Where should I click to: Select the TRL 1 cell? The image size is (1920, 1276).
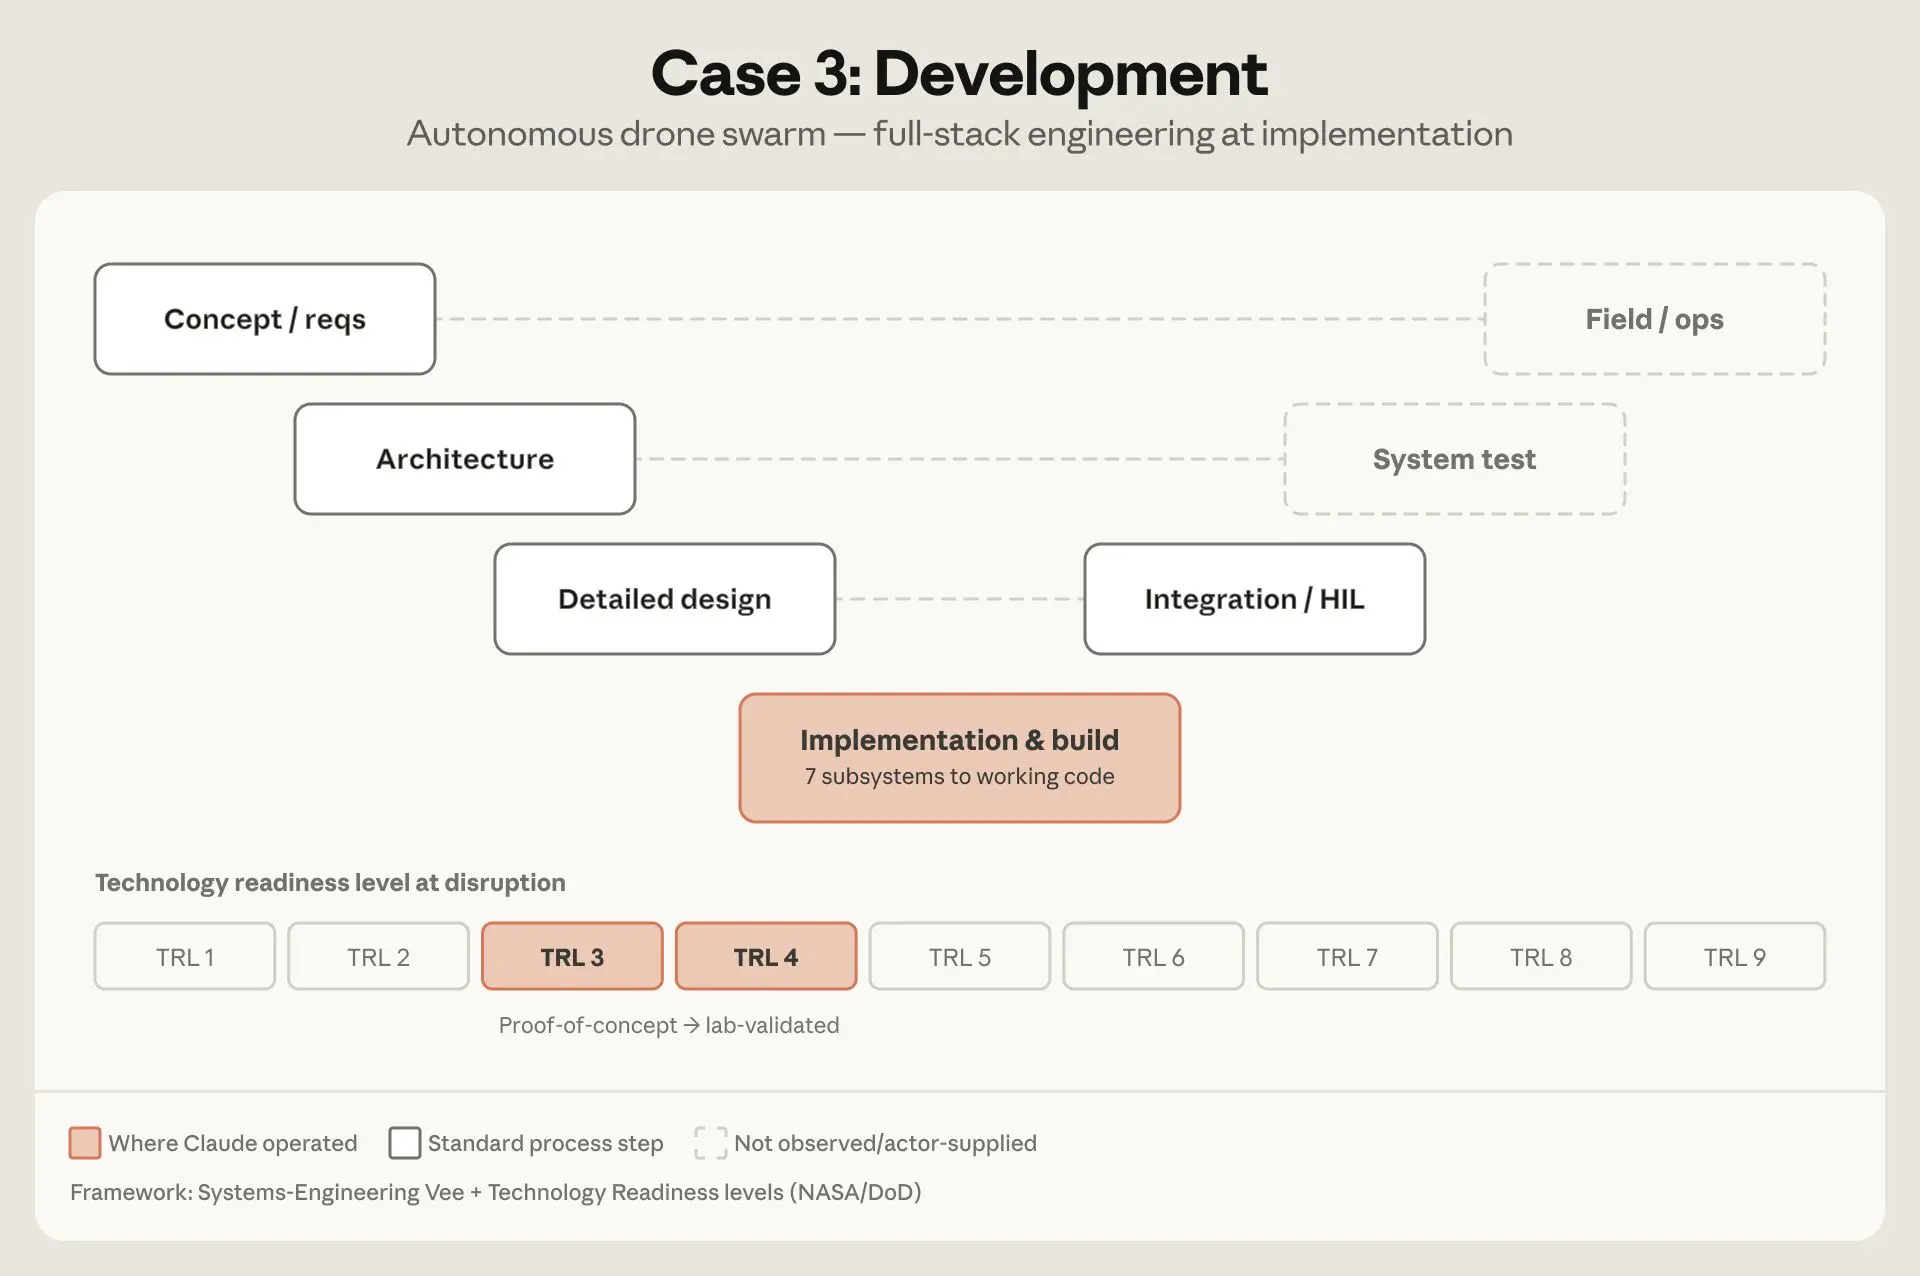(185, 957)
